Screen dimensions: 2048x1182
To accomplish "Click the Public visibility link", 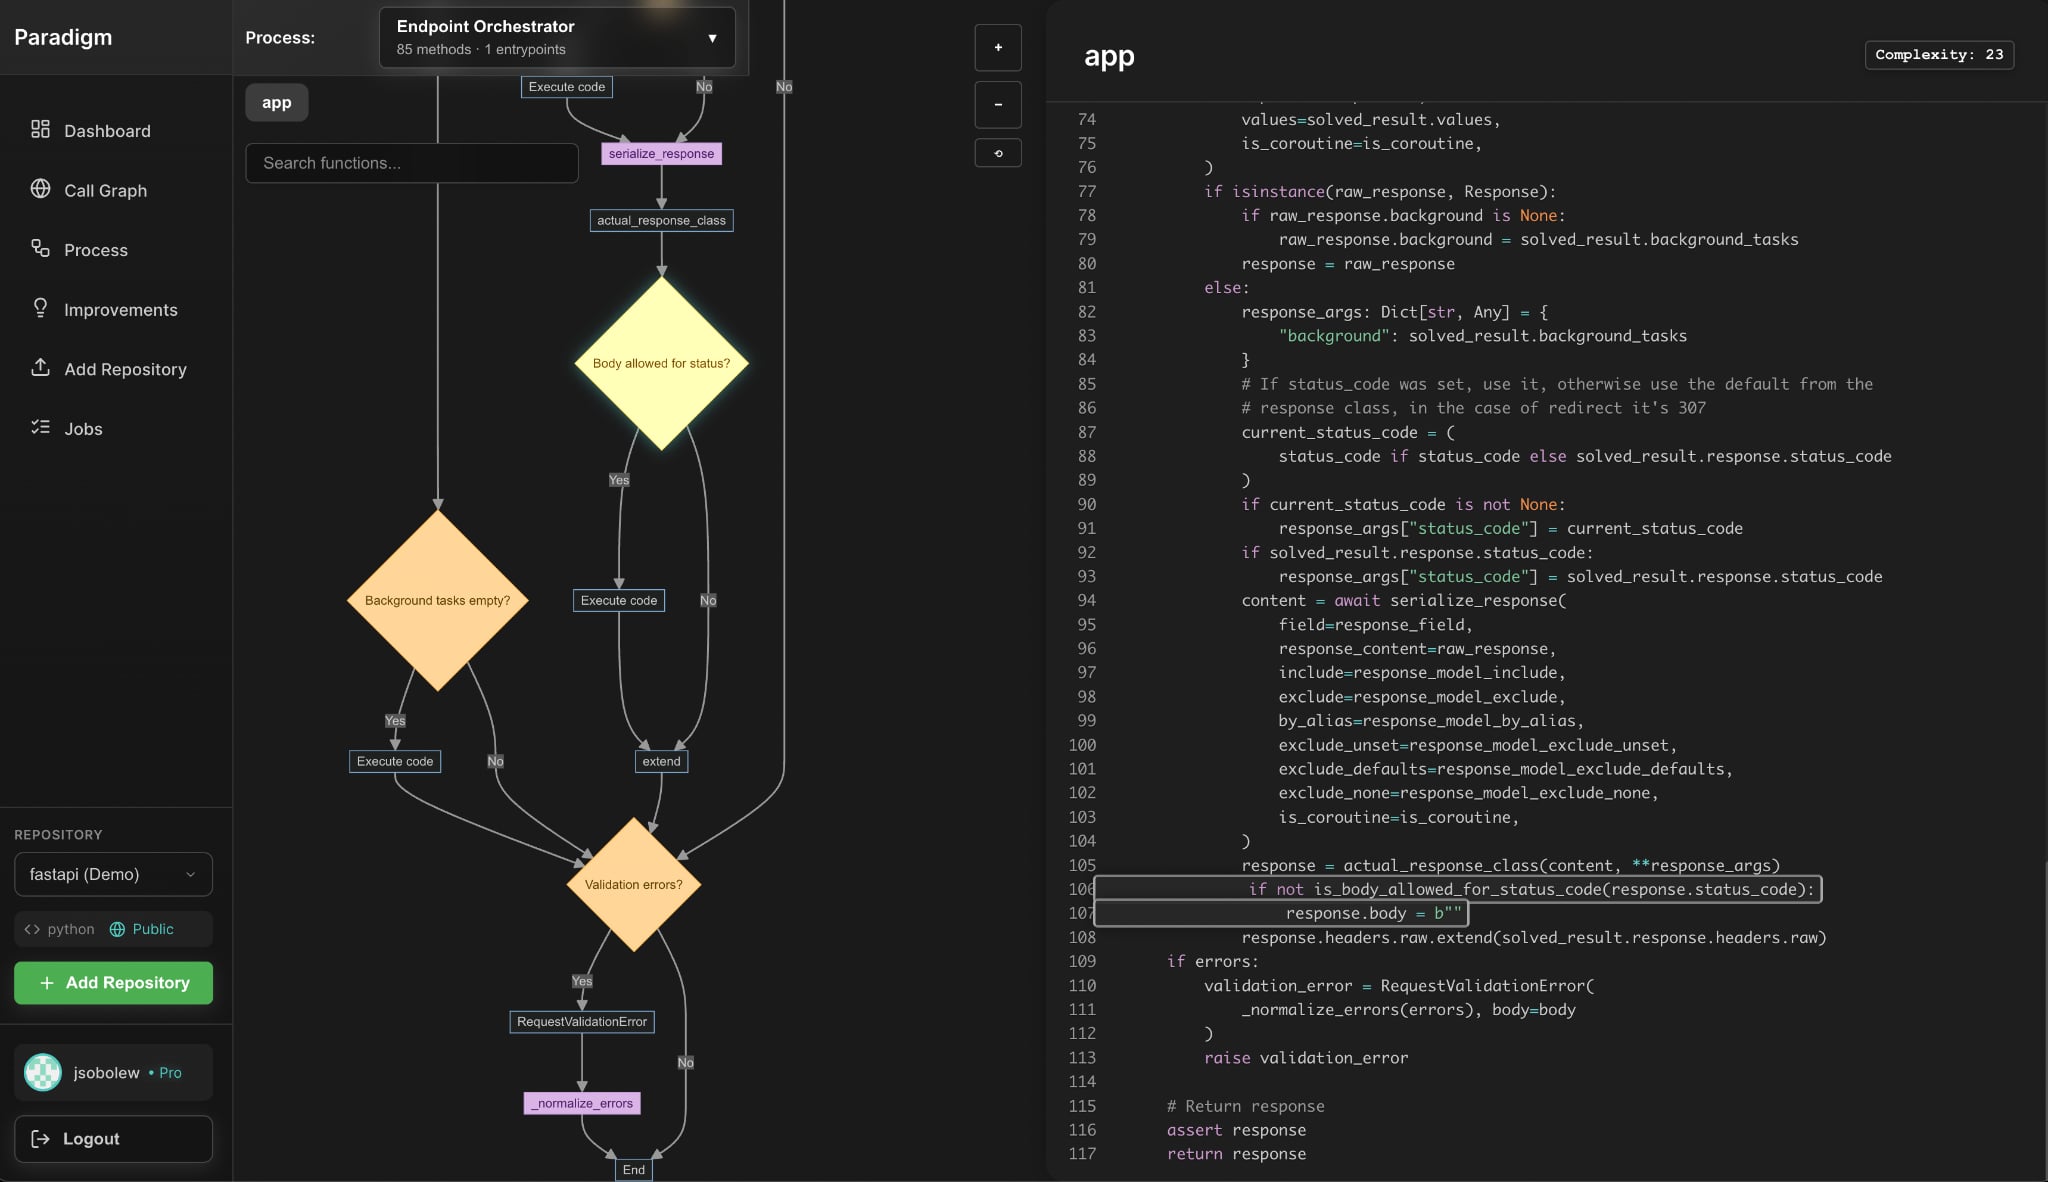I will (152, 929).
